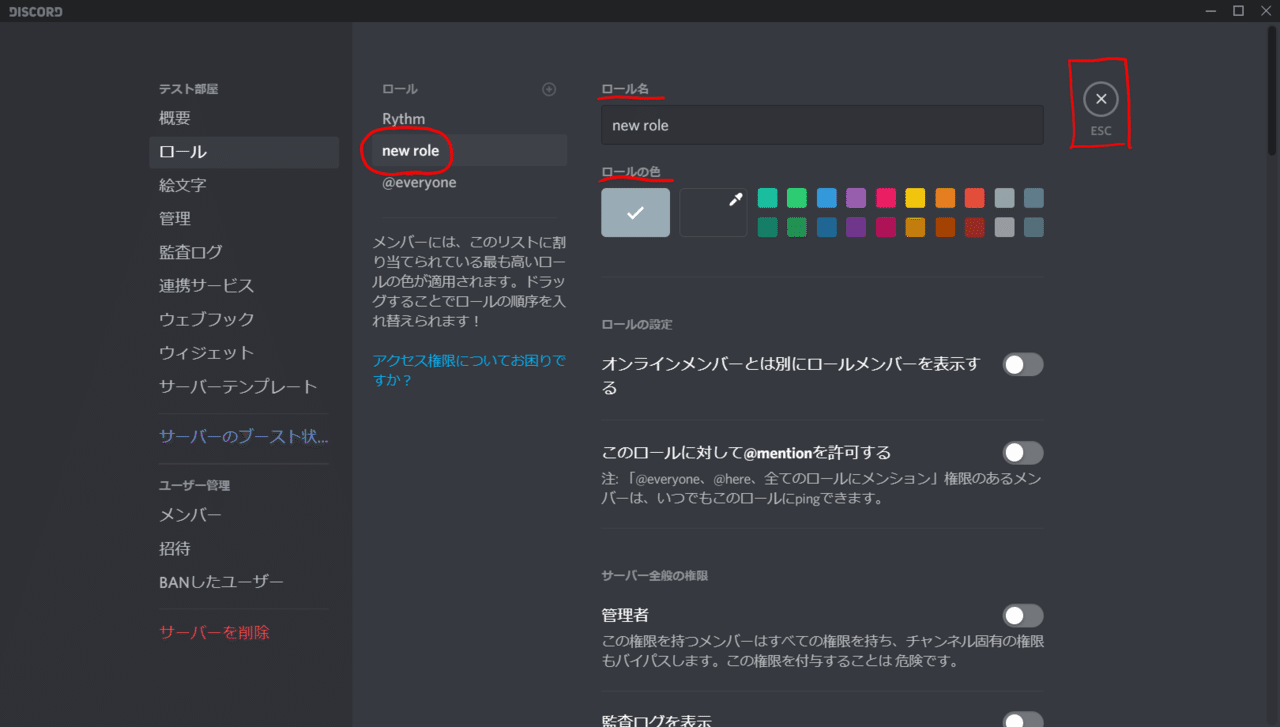Select the new role entry

[469, 151]
